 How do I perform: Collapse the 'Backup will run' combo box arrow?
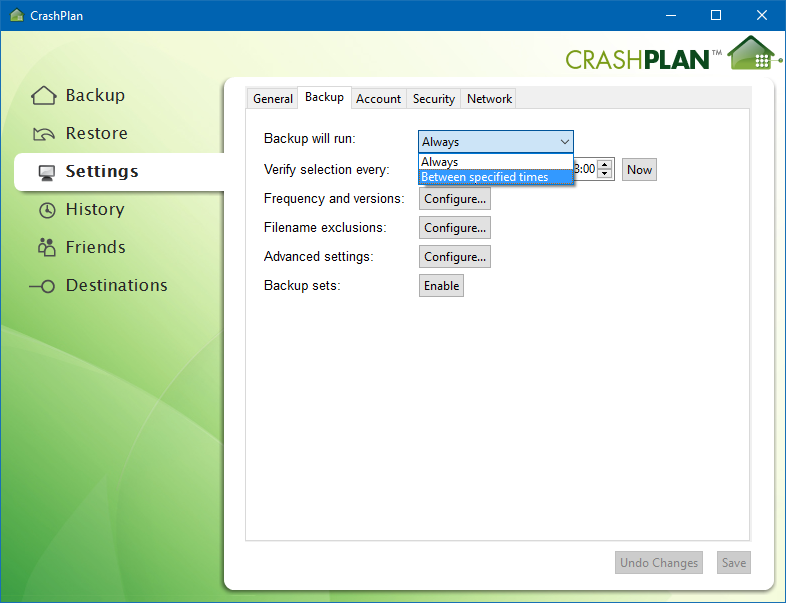[564, 142]
